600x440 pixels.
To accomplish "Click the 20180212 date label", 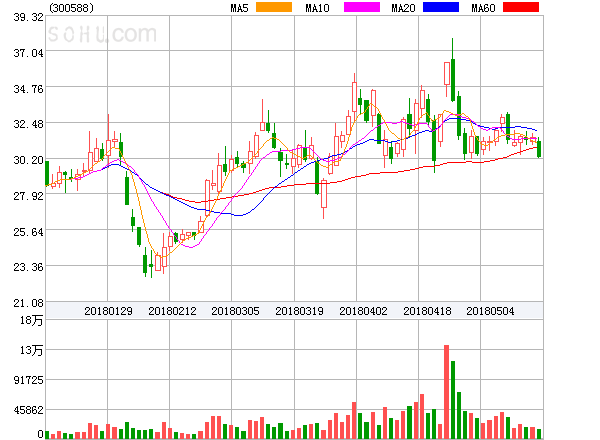I will tap(172, 311).
